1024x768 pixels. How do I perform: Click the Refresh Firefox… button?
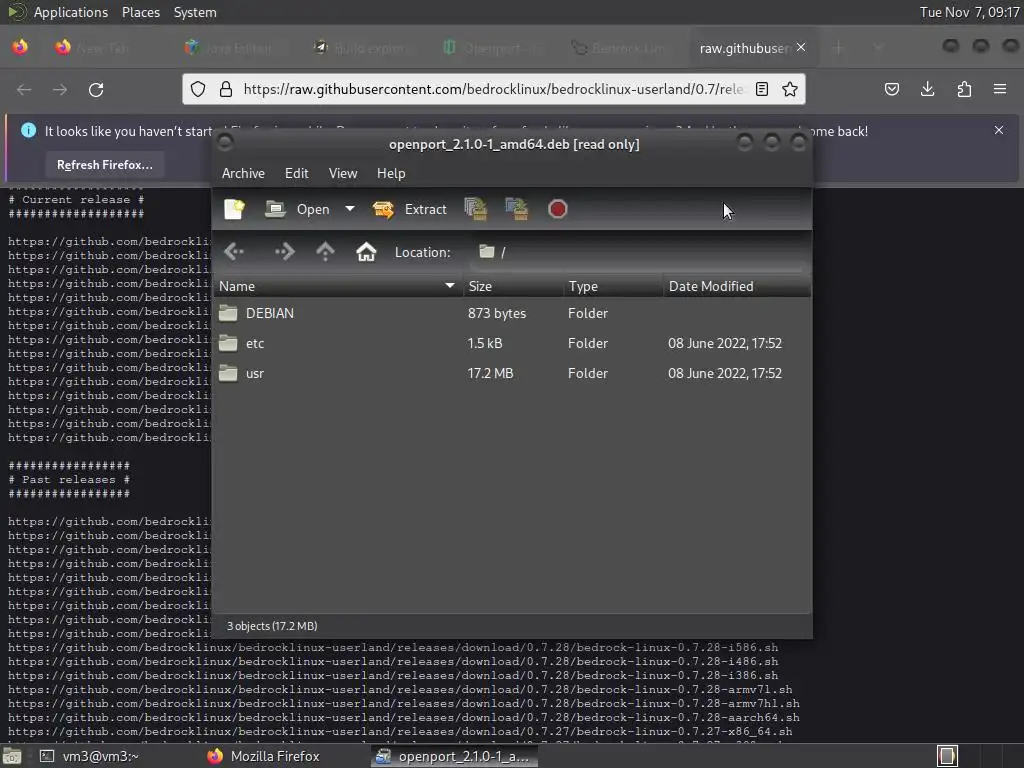[x=104, y=165]
